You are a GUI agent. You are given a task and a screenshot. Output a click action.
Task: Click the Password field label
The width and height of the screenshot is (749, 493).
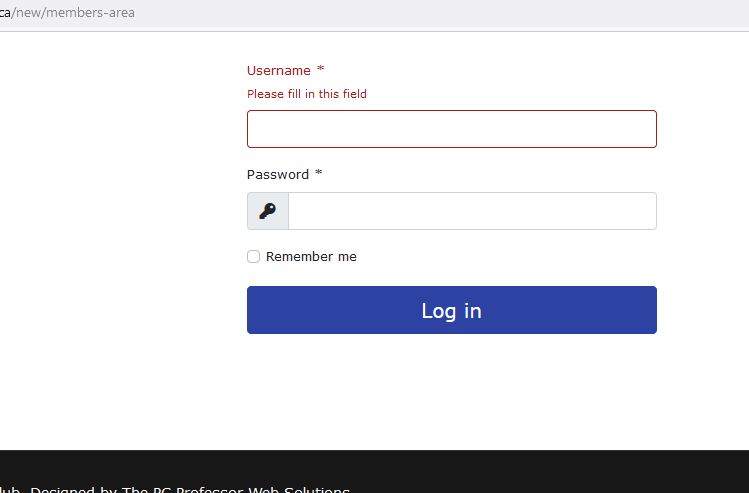pyautogui.click(x=277, y=175)
